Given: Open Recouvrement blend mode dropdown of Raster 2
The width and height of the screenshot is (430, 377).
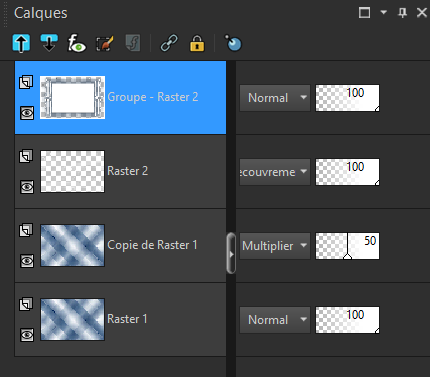Looking at the screenshot, I should click(x=275, y=172).
